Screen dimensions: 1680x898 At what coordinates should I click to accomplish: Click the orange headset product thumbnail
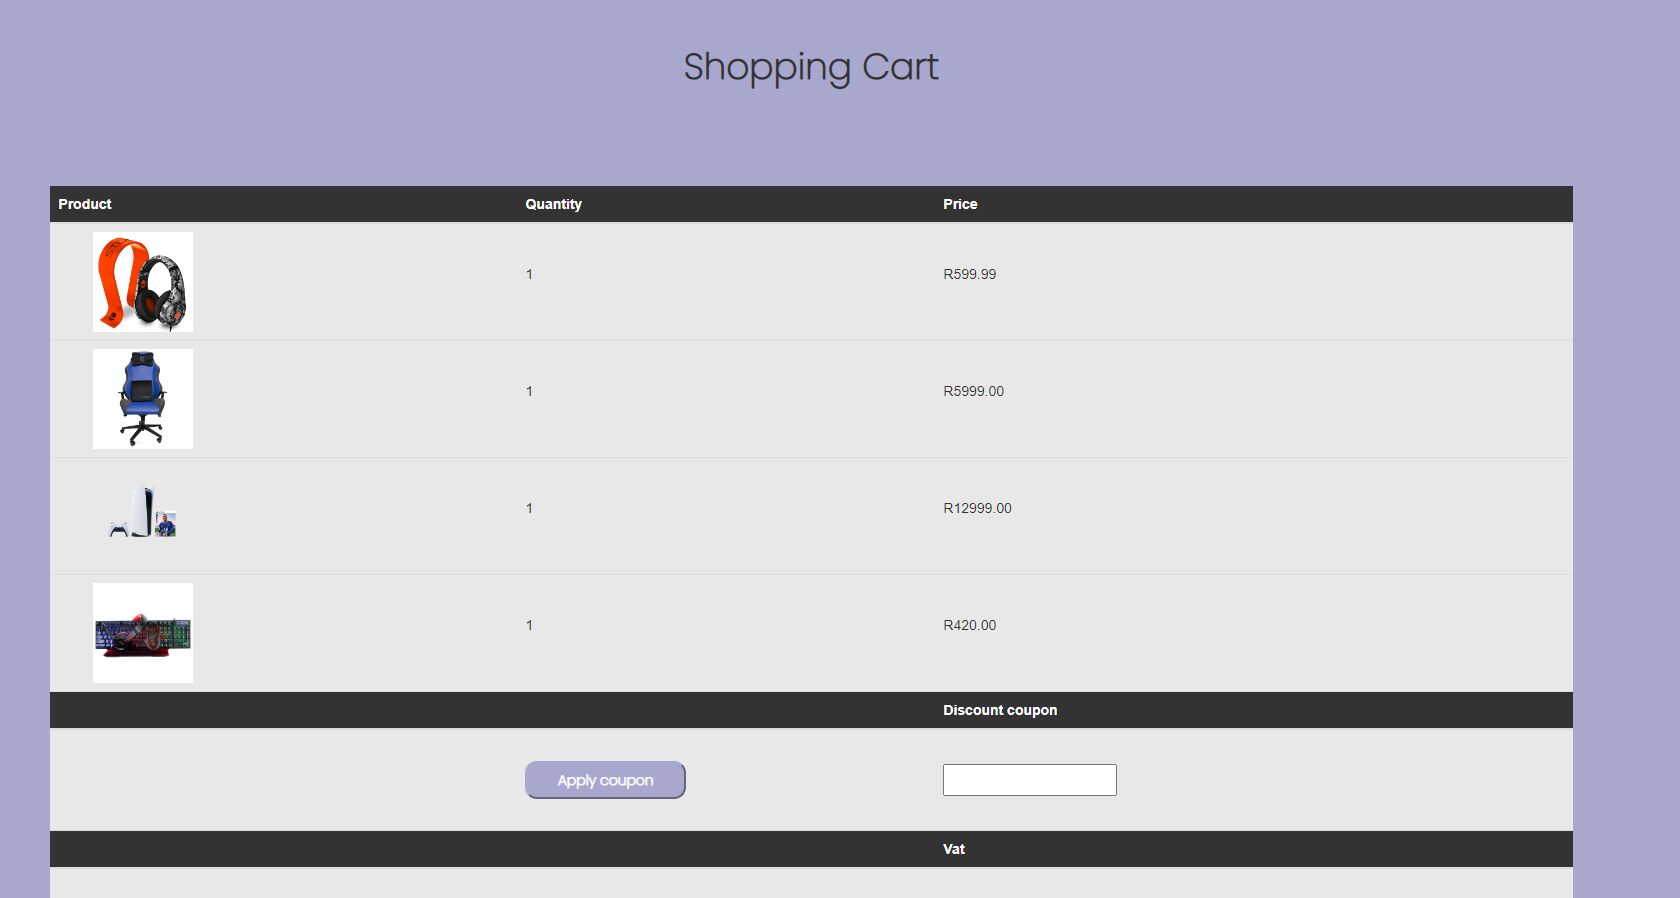point(143,282)
